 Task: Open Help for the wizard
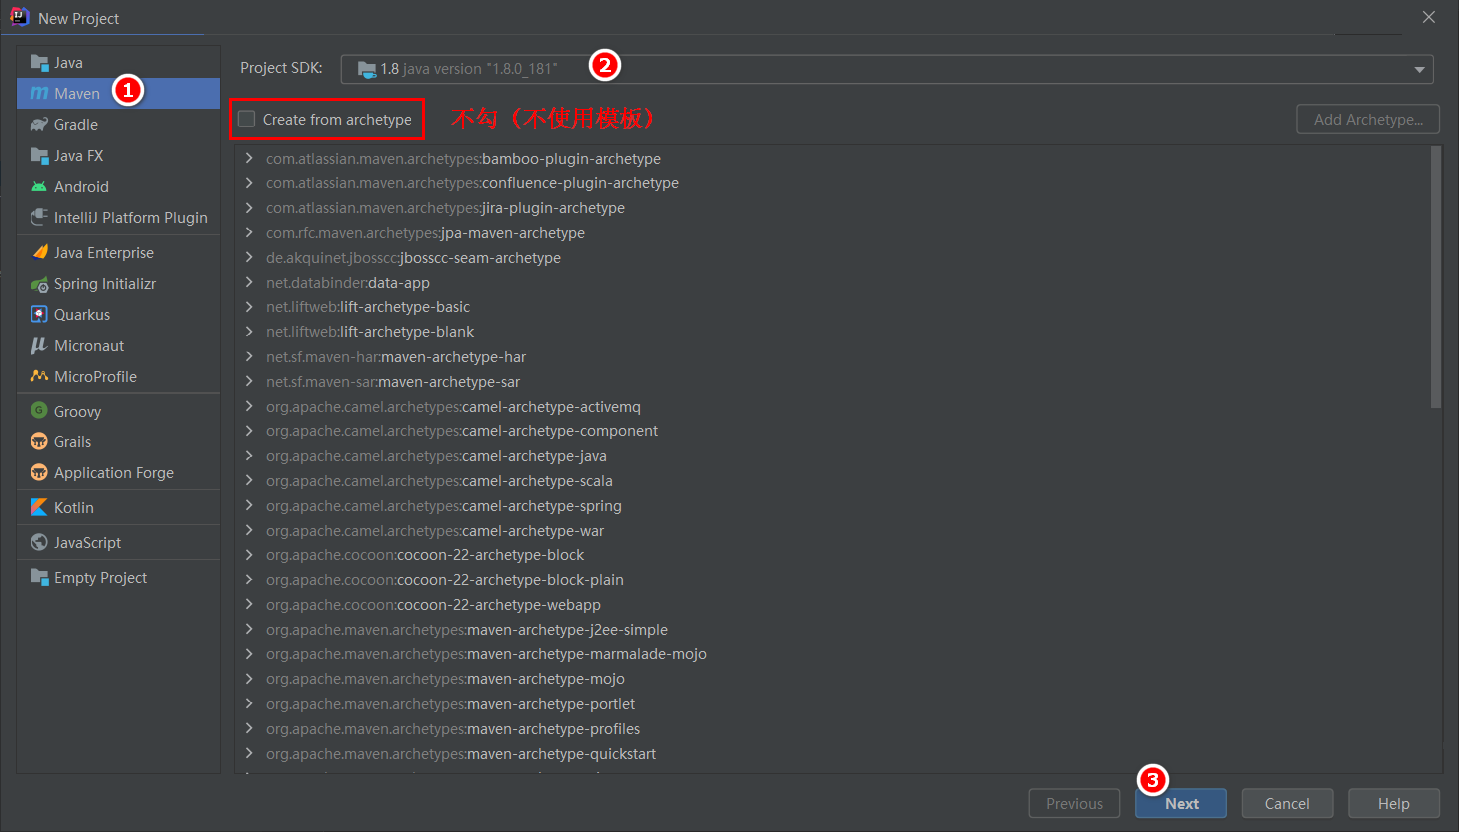tap(1393, 804)
